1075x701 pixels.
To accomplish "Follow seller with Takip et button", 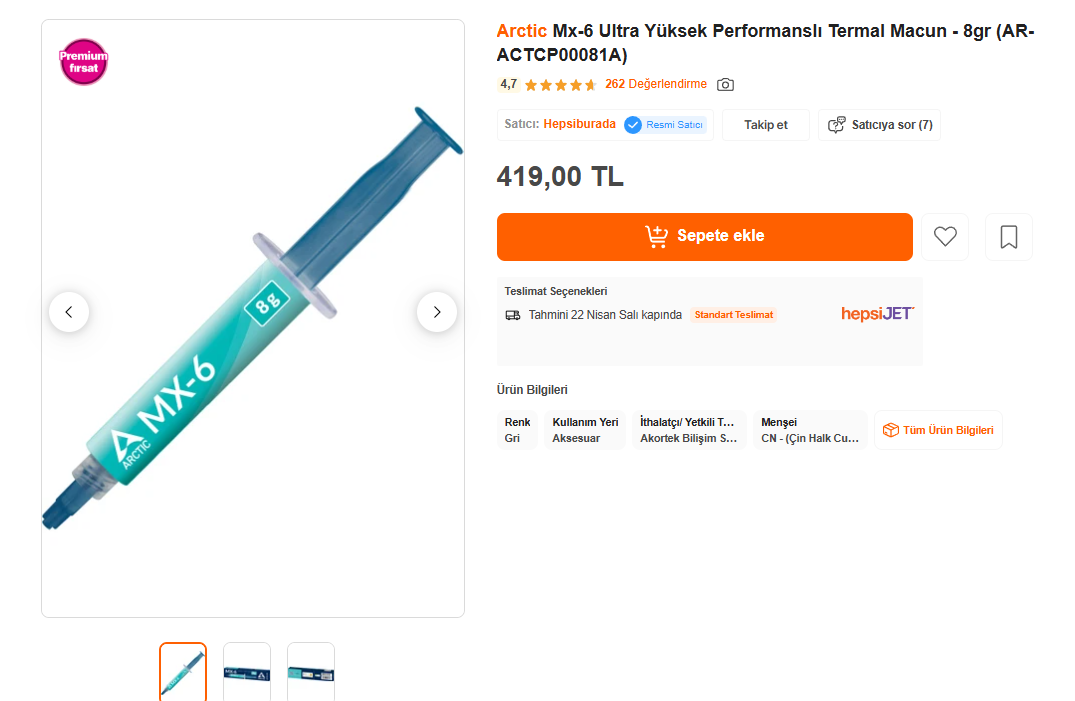I will coord(765,125).
